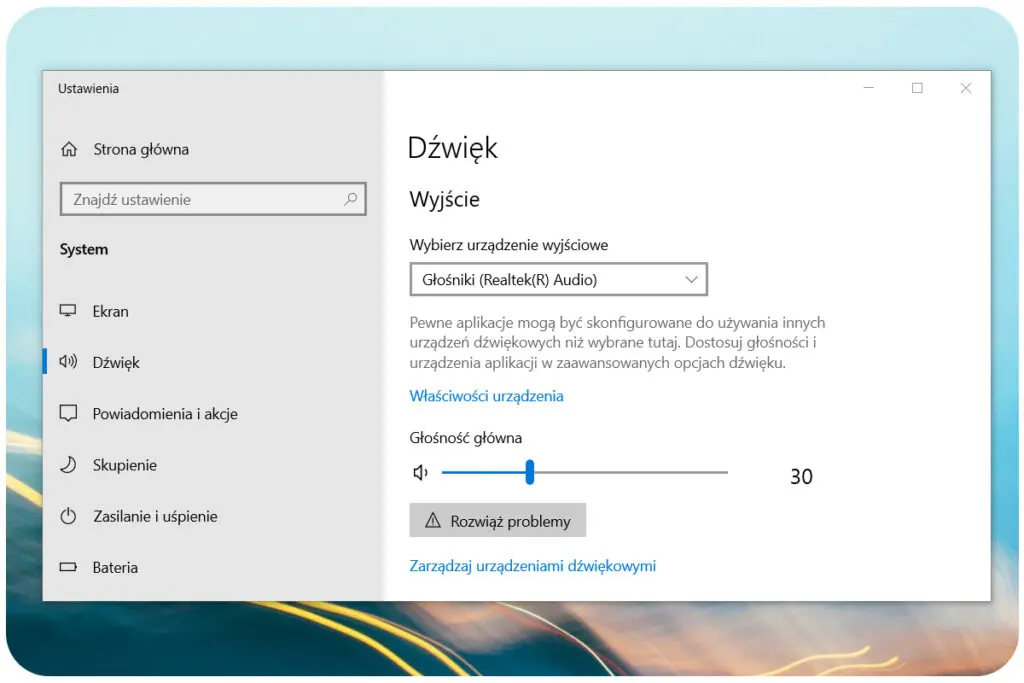The height and width of the screenshot is (683, 1024).
Task: Click Zarządzaj urządzeniami dźwiękowymi link
Action: pos(532,566)
